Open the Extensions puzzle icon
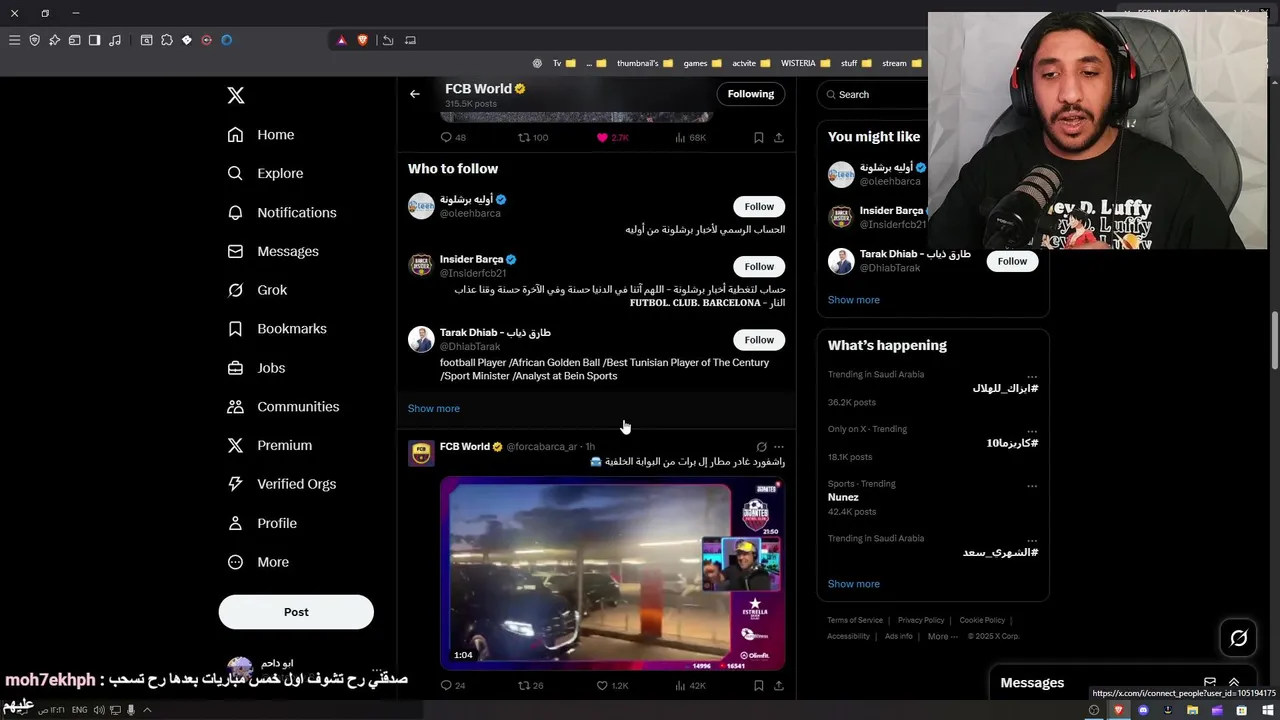The height and width of the screenshot is (720, 1280). tap(166, 40)
